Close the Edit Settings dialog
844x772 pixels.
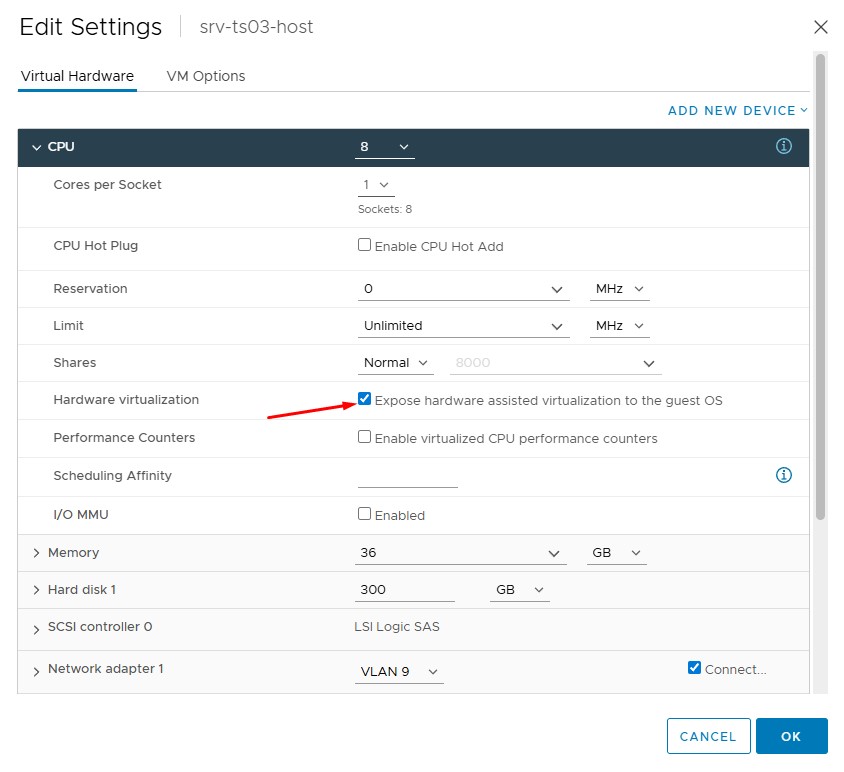(x=820, y=27)
